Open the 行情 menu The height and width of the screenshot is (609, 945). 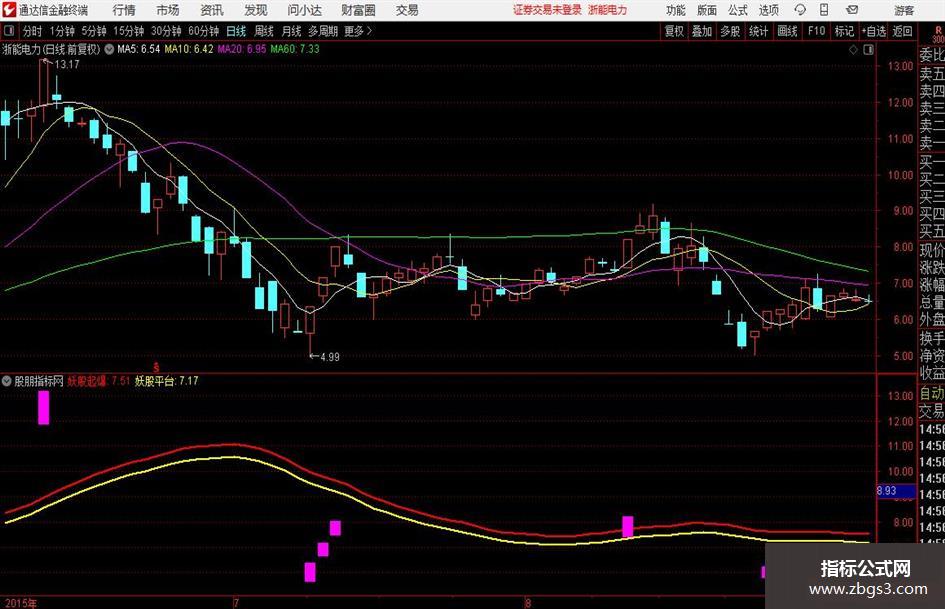tap(124, 10)
